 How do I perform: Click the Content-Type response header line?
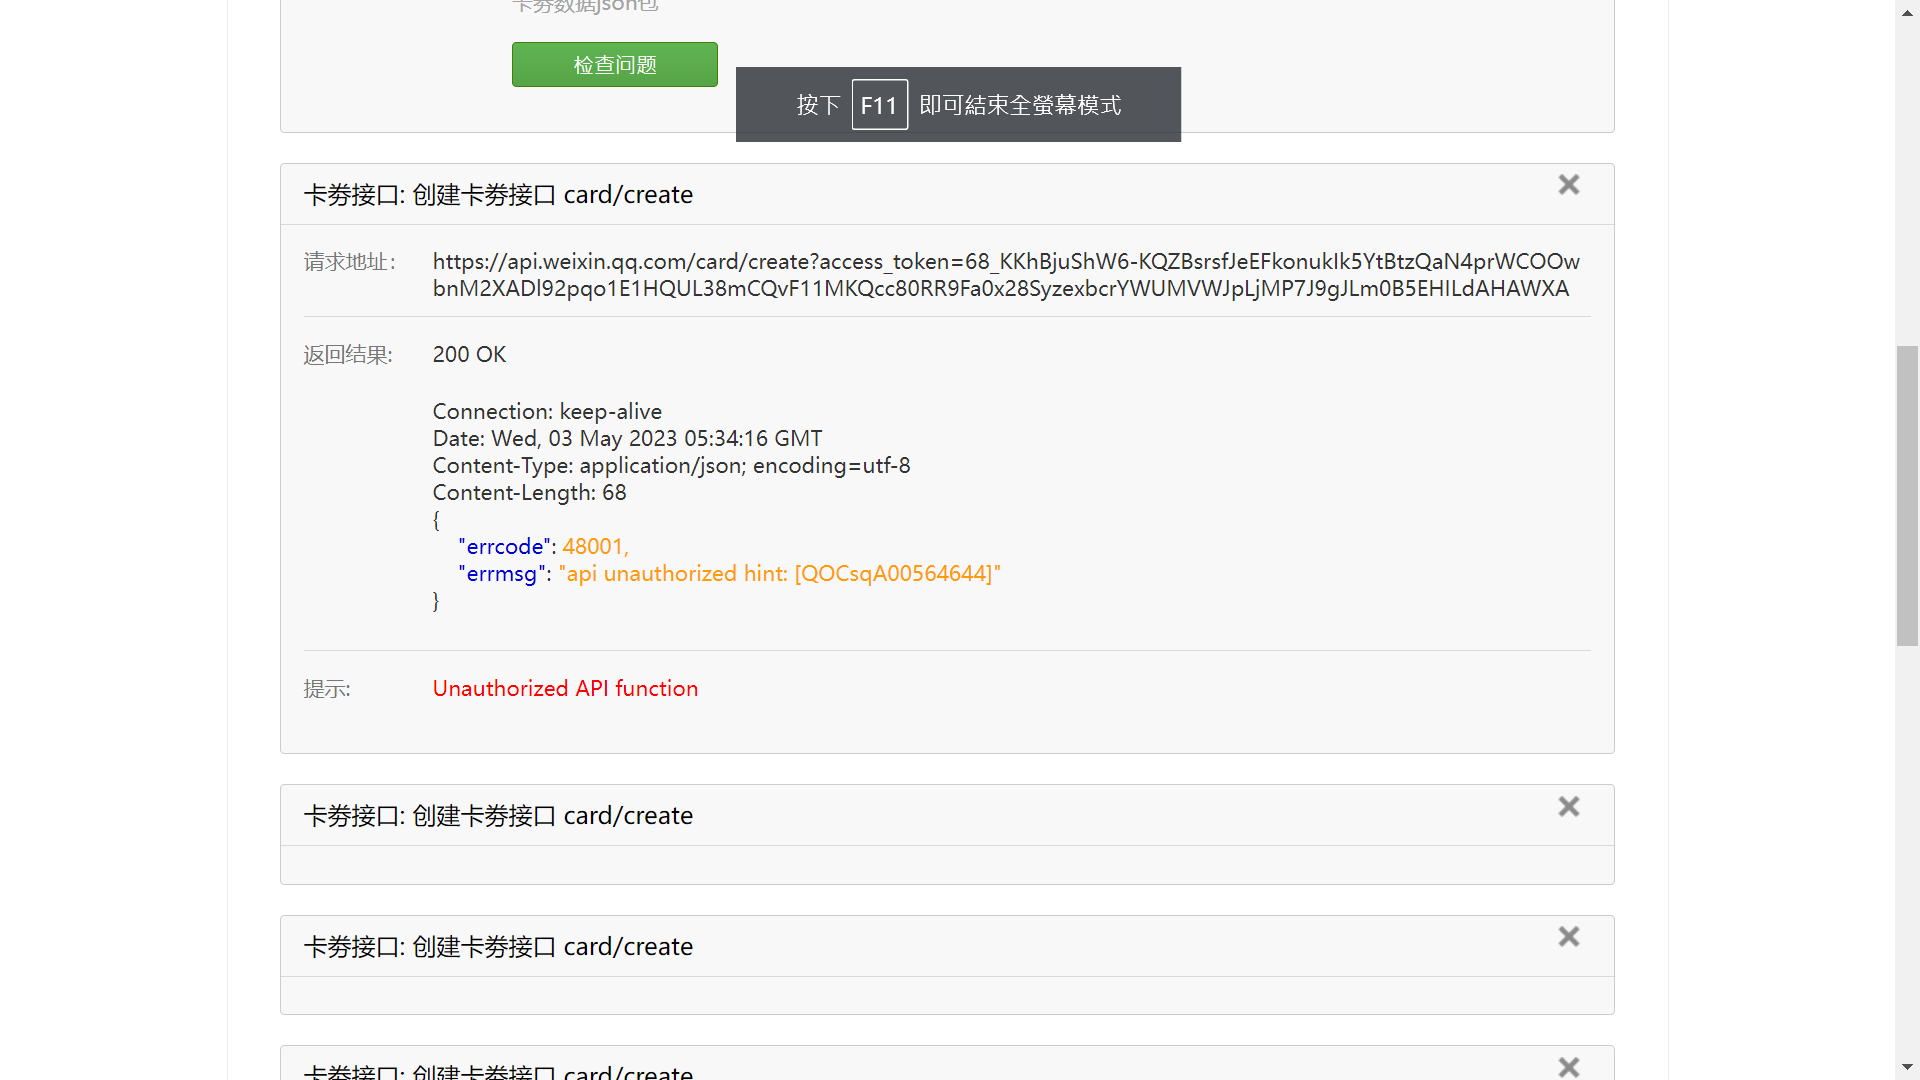671,466
